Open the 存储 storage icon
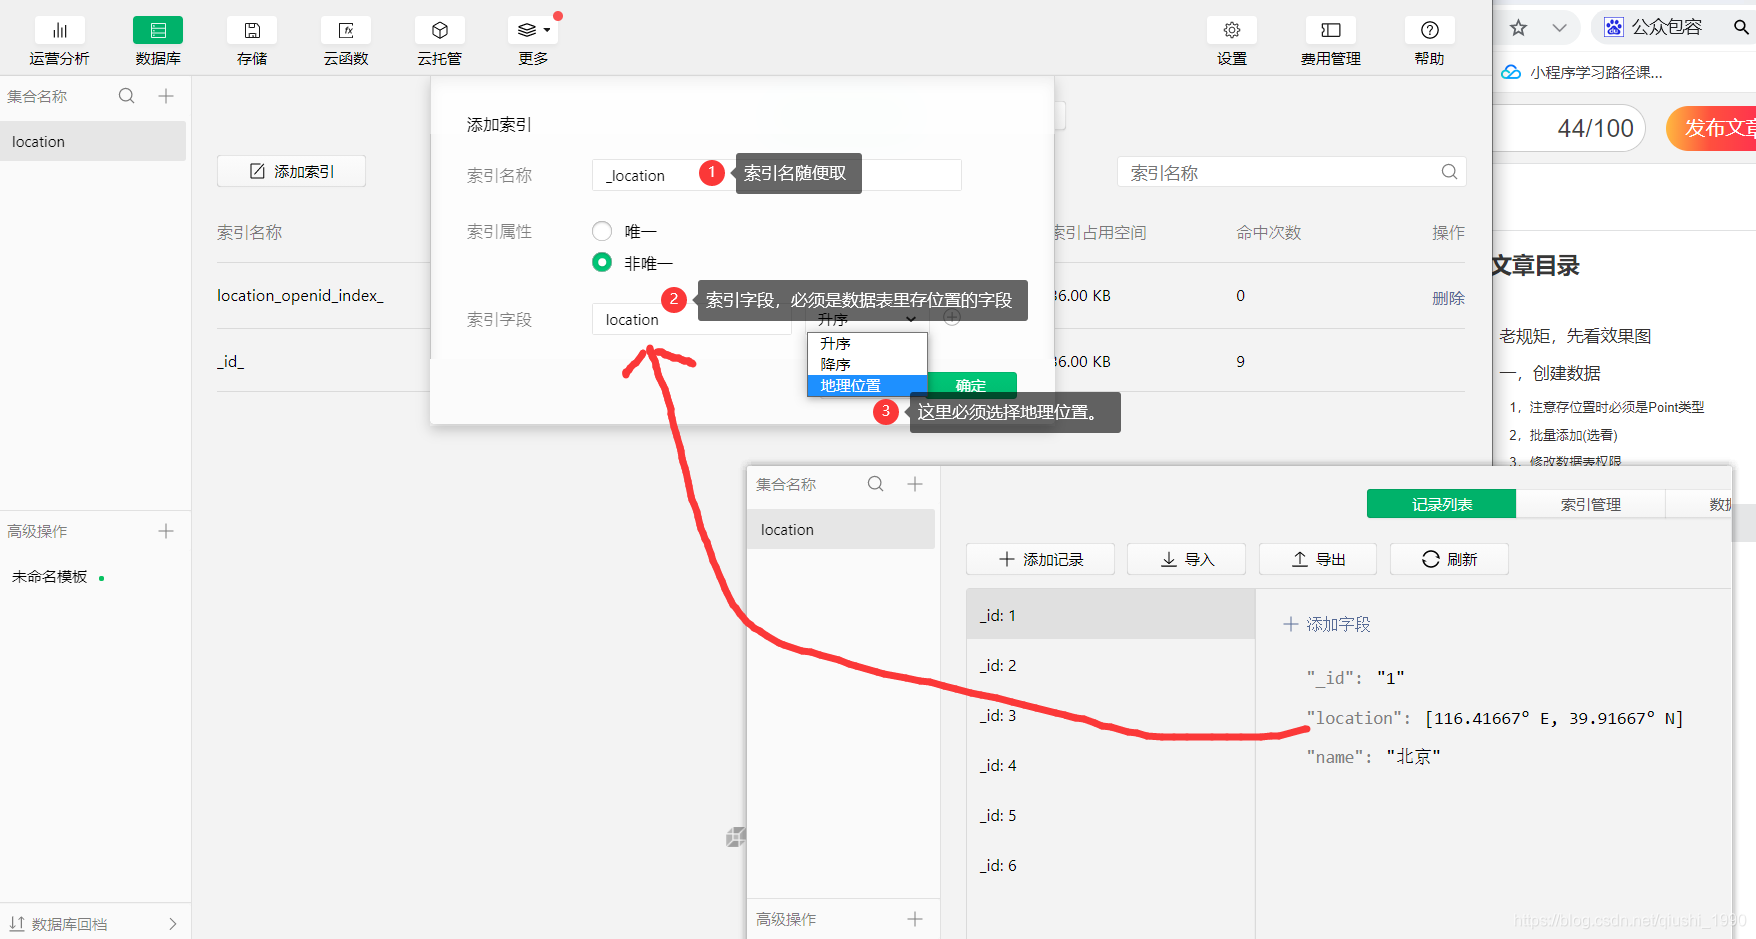This screenshot has width=1756, height=939. tap(252, 30)
